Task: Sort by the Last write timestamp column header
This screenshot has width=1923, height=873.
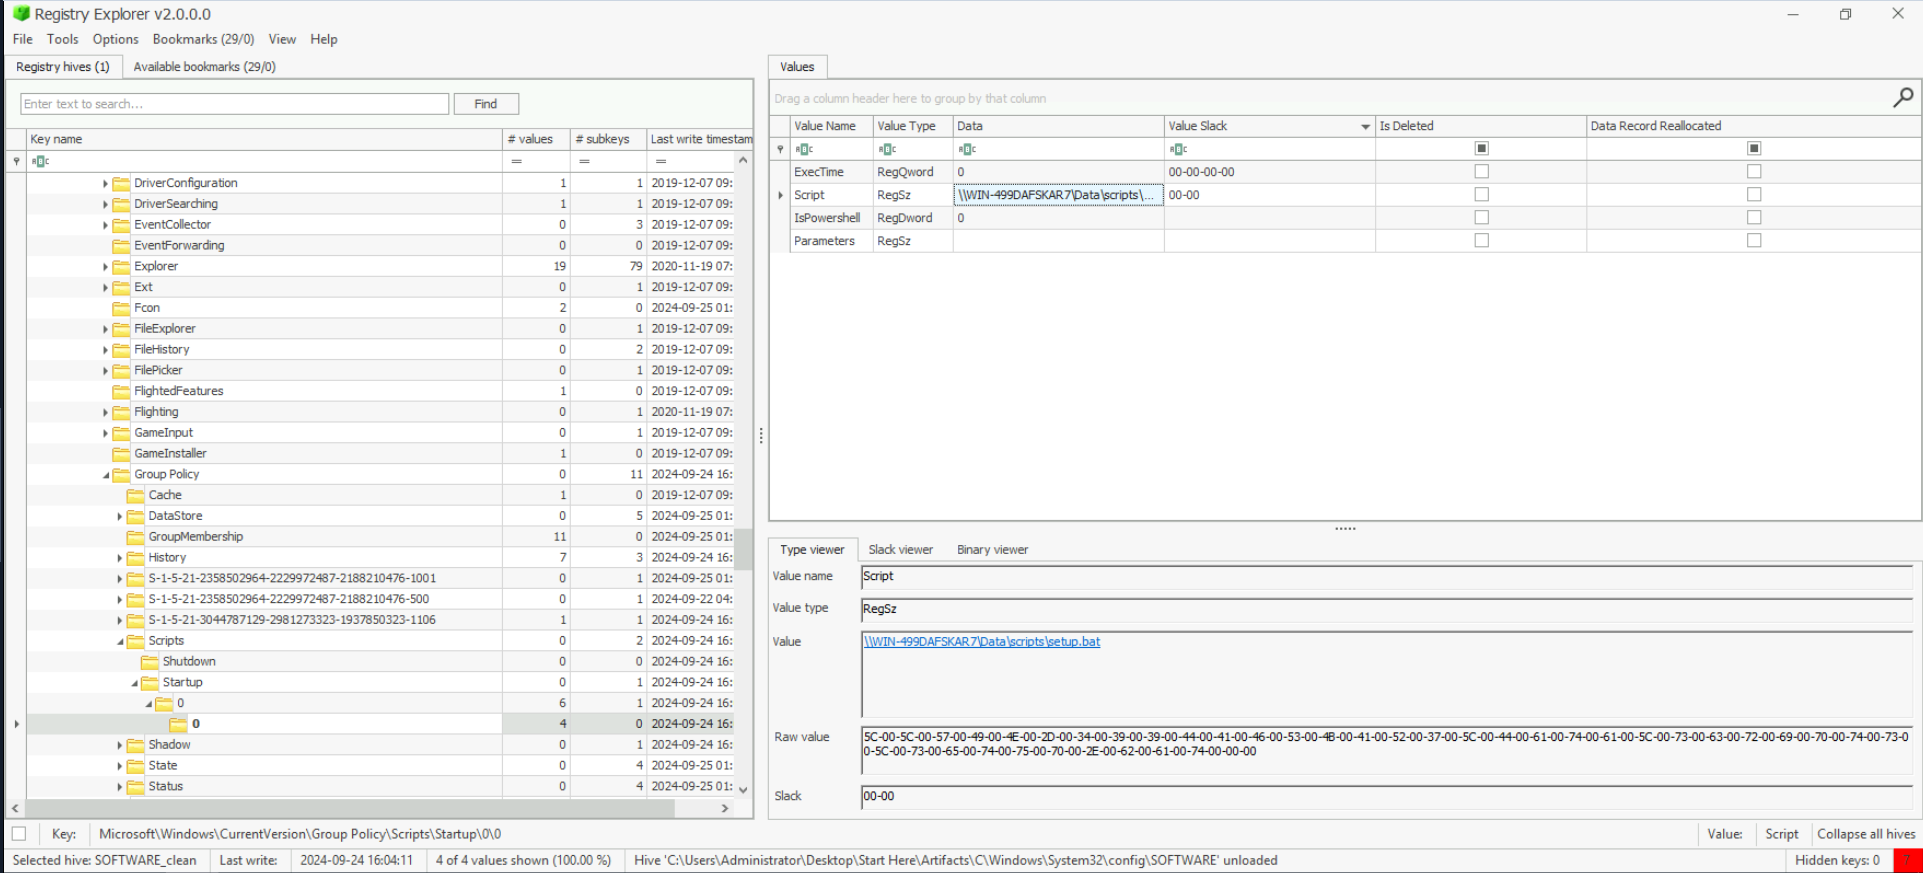Action: tap(700, 139)
